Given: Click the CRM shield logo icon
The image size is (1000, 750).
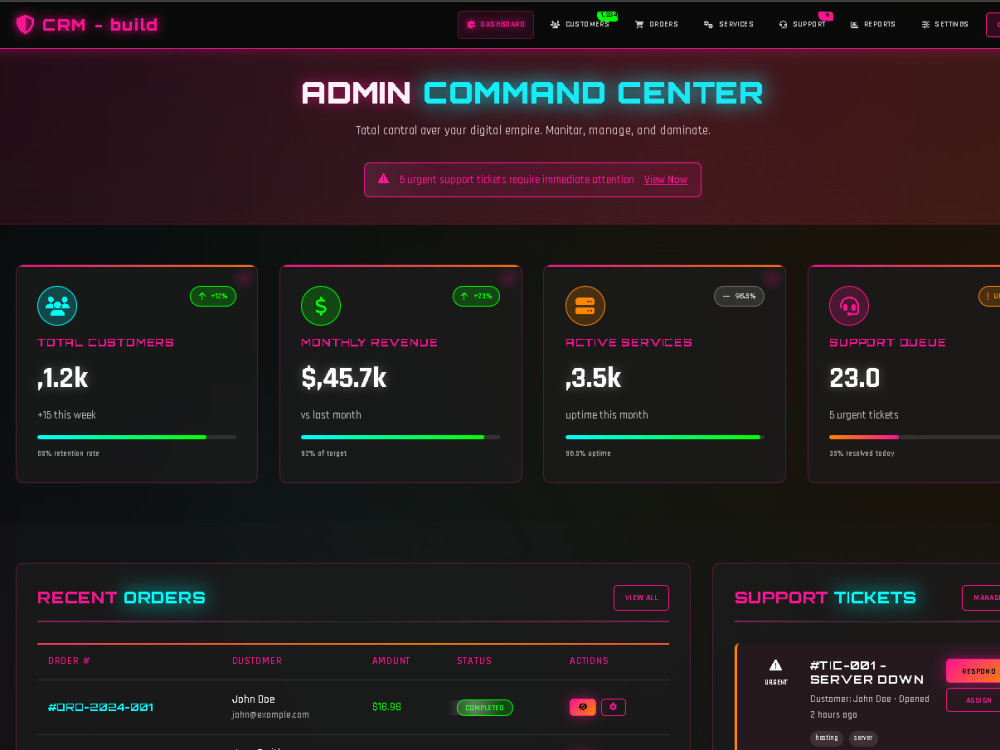Looking at the screenshot, I should click(x=25, y=24).
